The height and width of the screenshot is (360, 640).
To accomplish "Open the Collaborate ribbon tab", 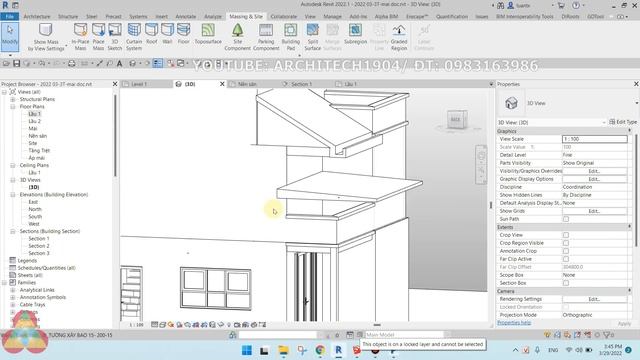I will [x=284, y=16].
